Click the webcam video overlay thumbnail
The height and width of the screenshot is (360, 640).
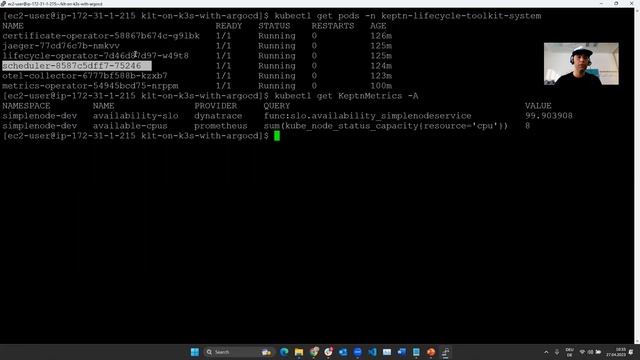(581, 64)
